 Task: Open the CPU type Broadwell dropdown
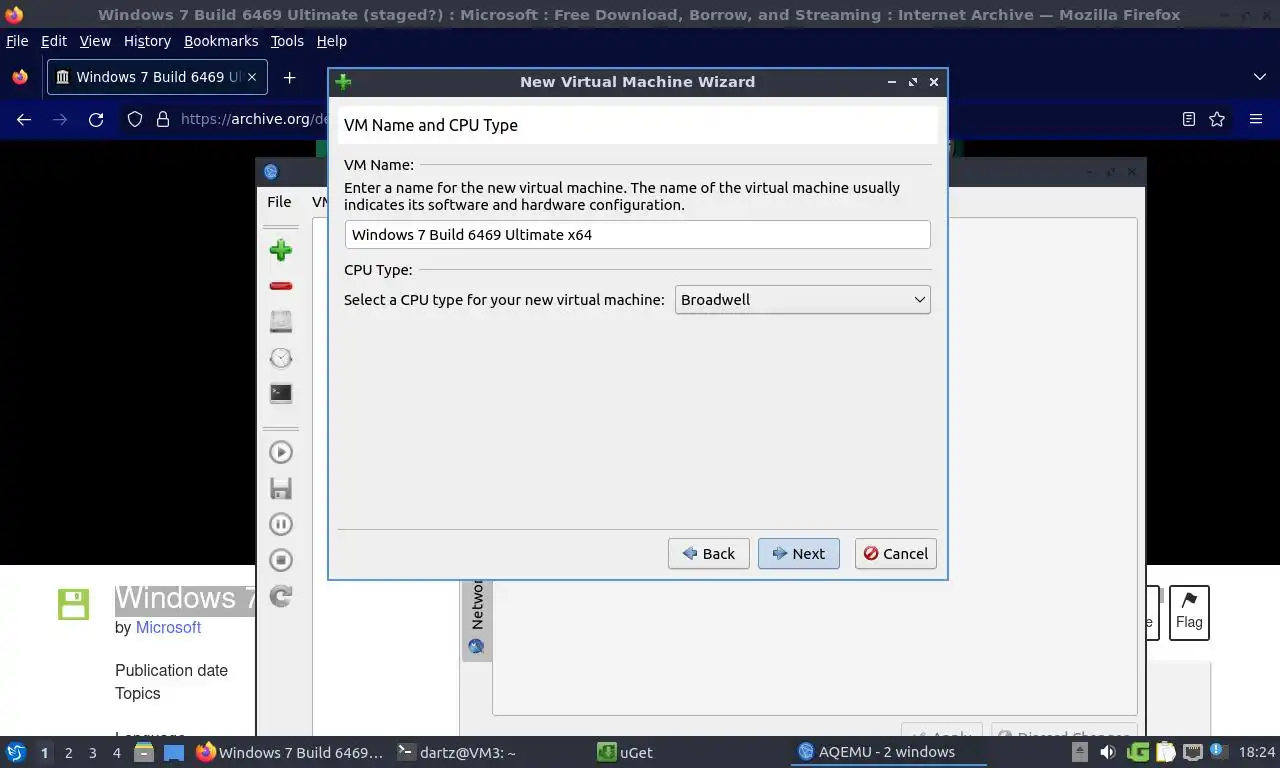[802, 300]
